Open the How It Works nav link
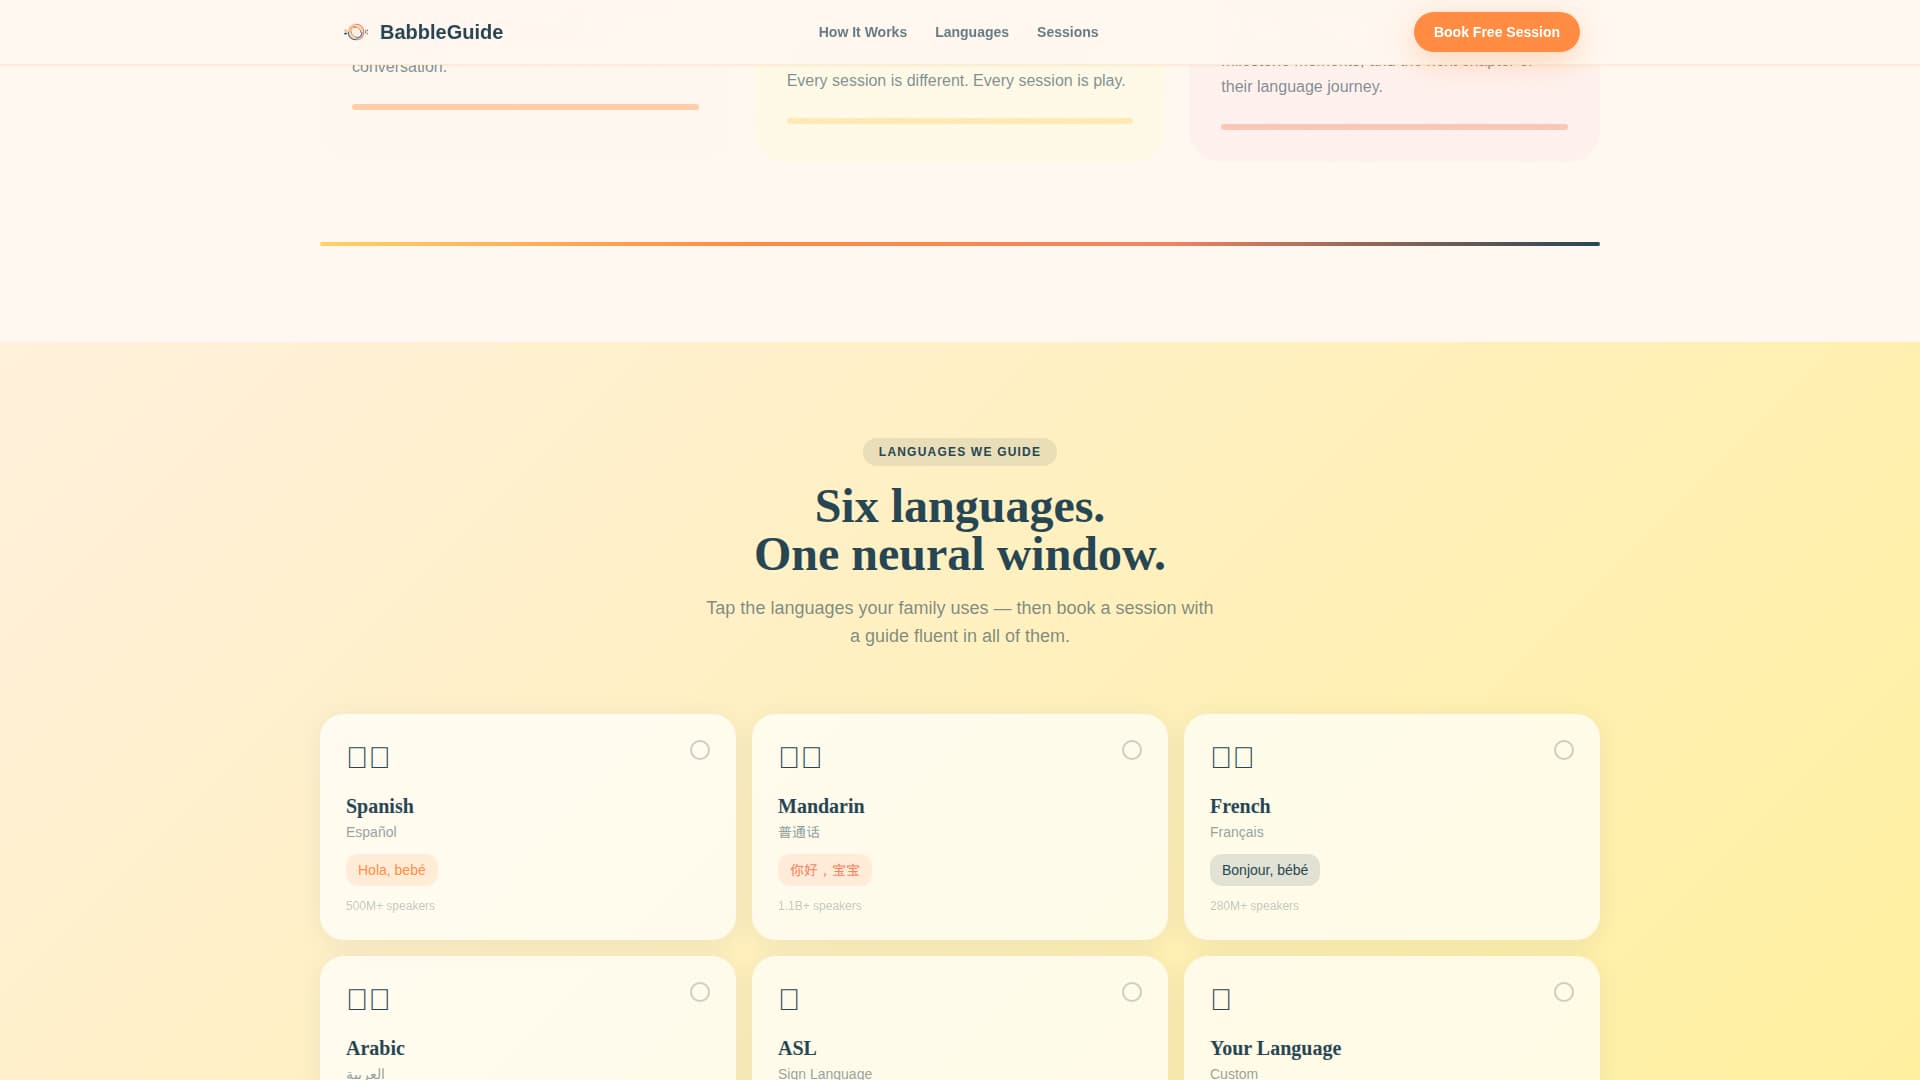Viewport: 1920px width, 1080px height. [x=862, y=32]
